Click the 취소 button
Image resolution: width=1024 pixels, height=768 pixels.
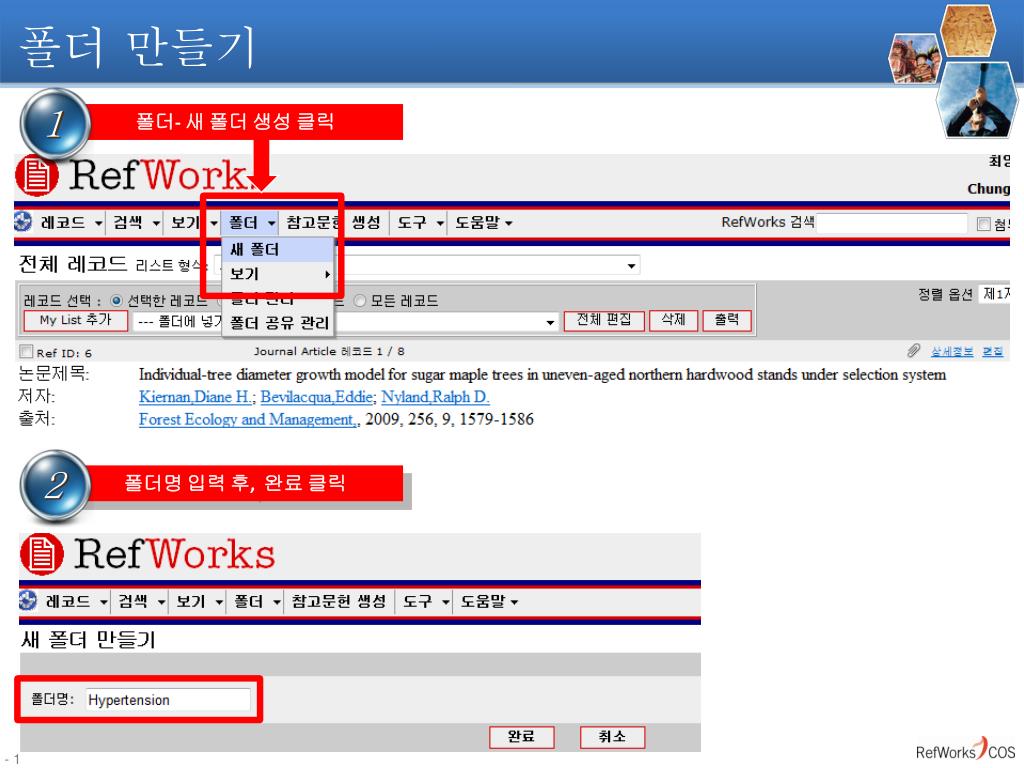coord(612,737)
